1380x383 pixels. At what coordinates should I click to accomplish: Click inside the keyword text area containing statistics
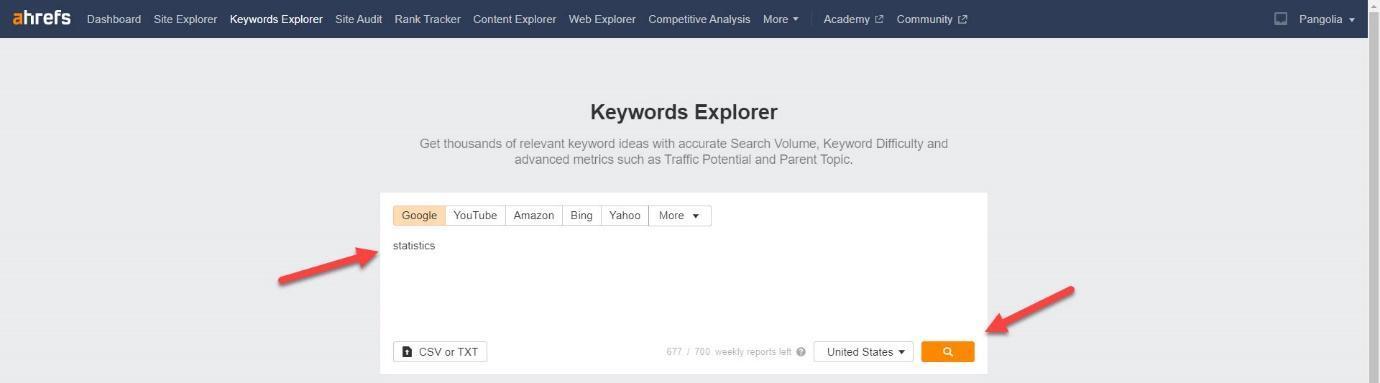(x=683, y=283)
